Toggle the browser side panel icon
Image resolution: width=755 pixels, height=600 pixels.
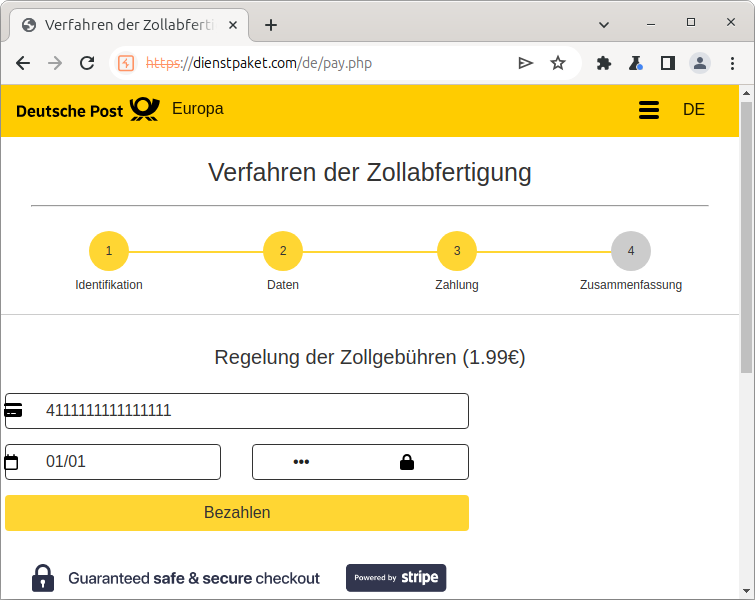tap(668, 63)
